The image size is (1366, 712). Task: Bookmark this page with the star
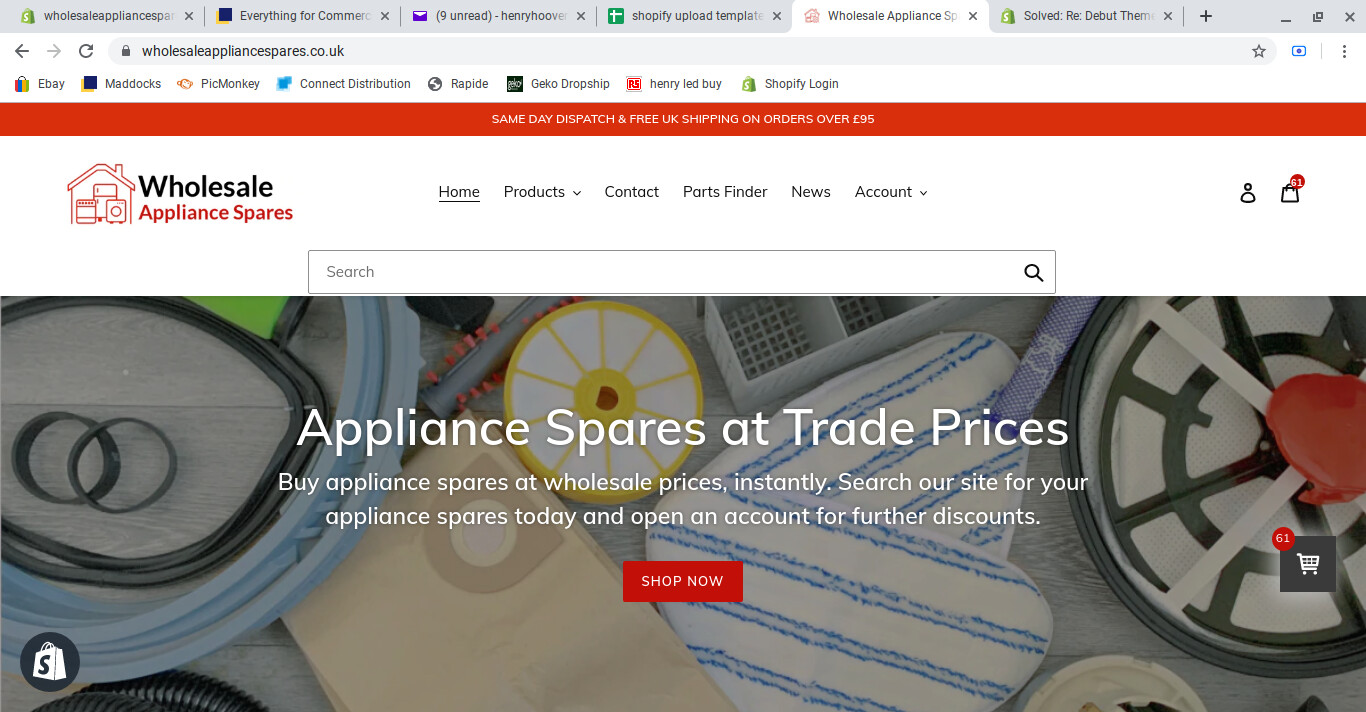tap(1259, 51)
